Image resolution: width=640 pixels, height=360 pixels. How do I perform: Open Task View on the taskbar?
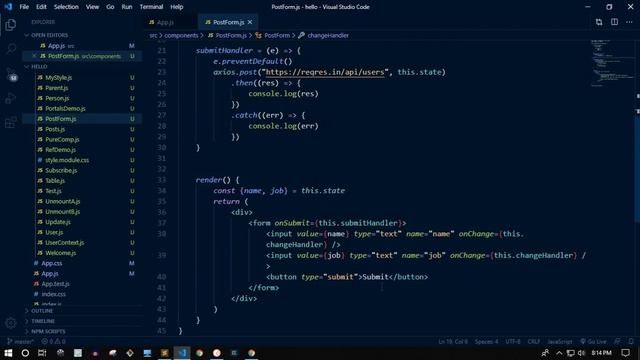pyautogui.click(x=42, y=353)
